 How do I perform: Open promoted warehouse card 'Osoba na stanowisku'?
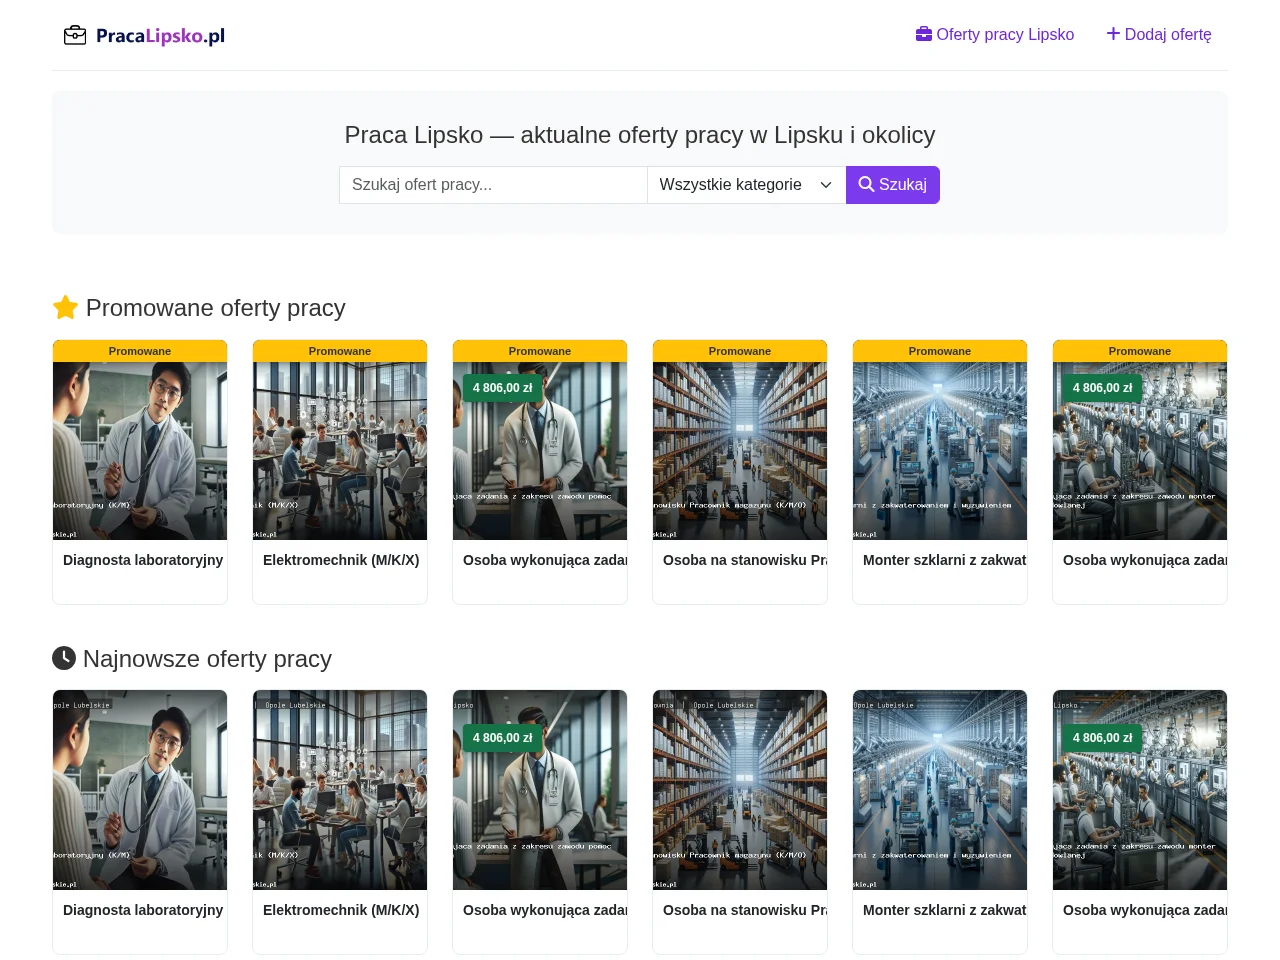740,472
